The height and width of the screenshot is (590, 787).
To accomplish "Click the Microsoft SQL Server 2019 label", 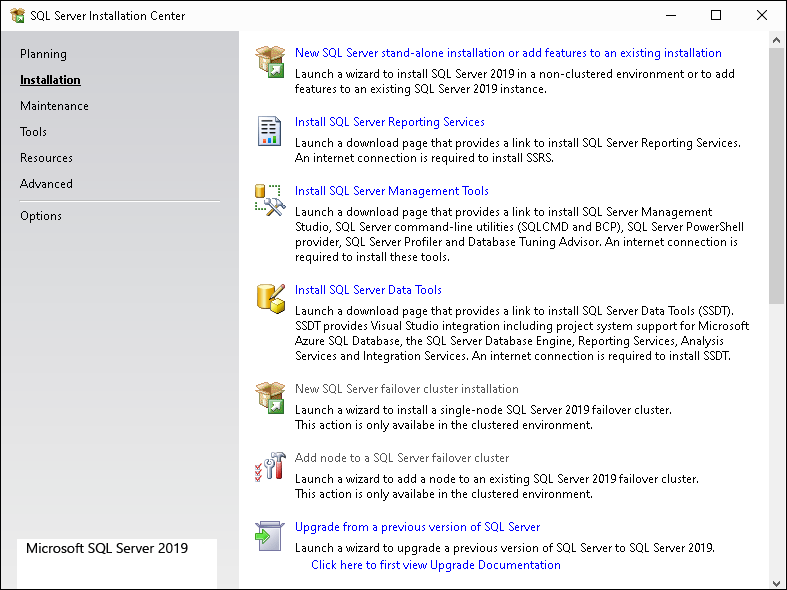I will click(x=107, y=548).
